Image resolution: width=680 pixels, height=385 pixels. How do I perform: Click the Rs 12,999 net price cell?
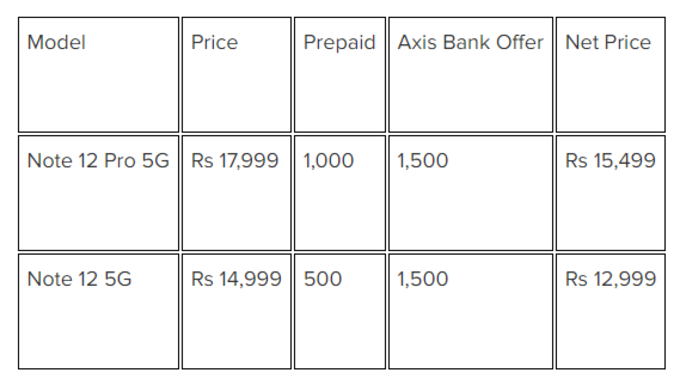[x=611, y=311]
